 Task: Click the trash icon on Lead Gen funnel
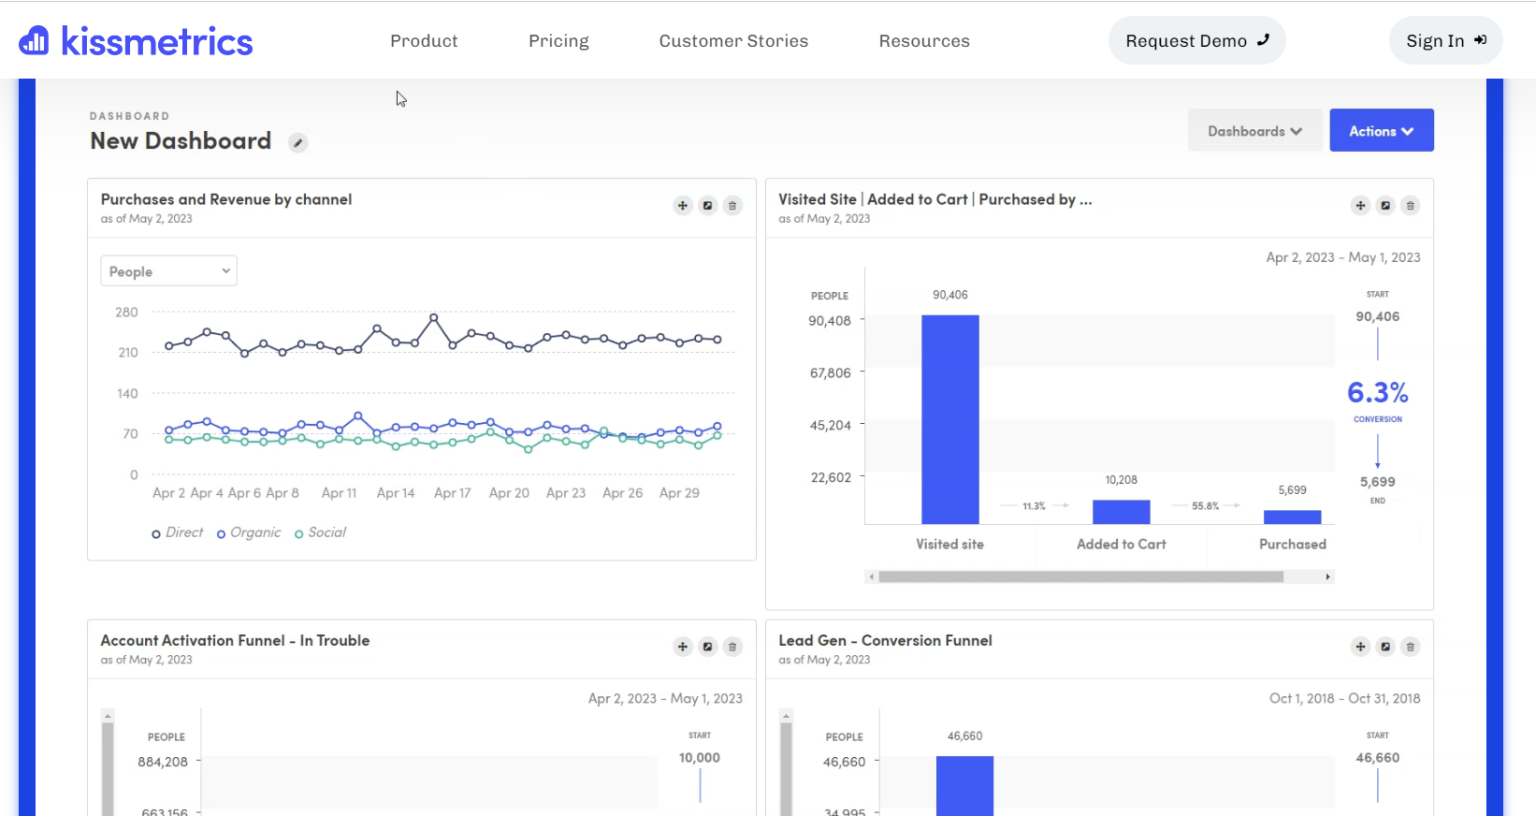(1410, 647)
